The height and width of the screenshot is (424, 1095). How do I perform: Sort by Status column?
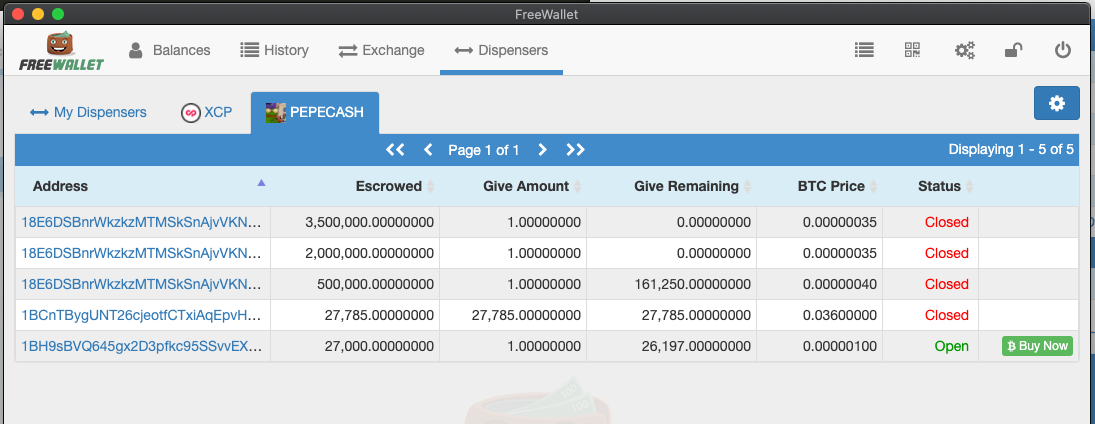[931, 186]
